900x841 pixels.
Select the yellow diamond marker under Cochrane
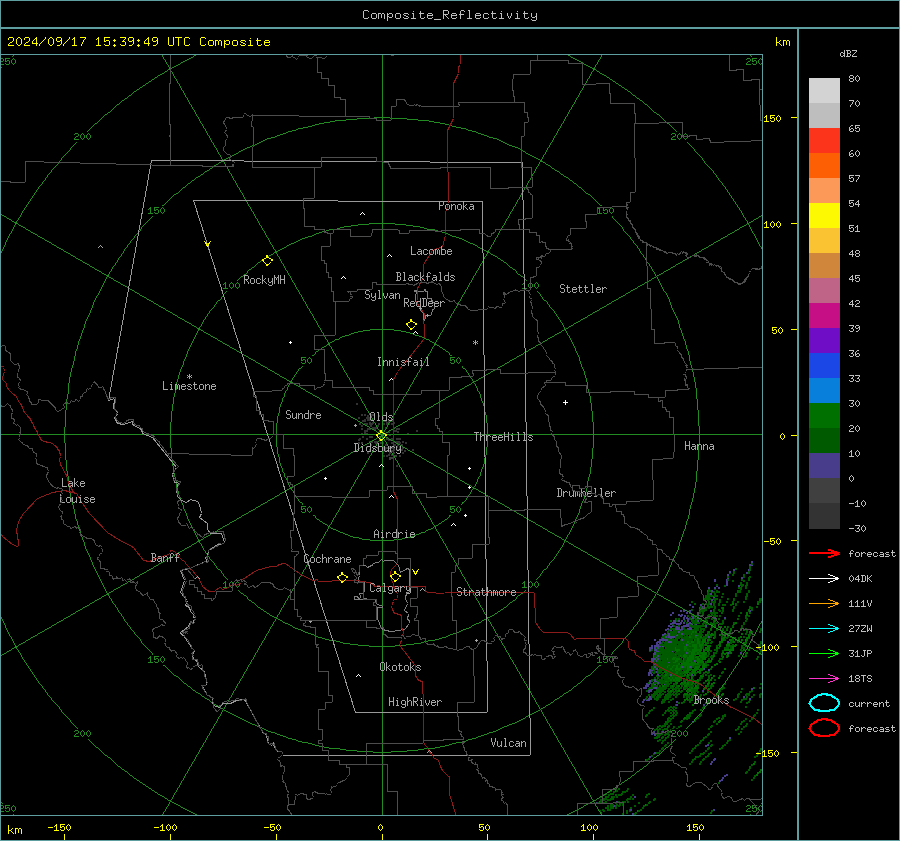click(342, 577)
